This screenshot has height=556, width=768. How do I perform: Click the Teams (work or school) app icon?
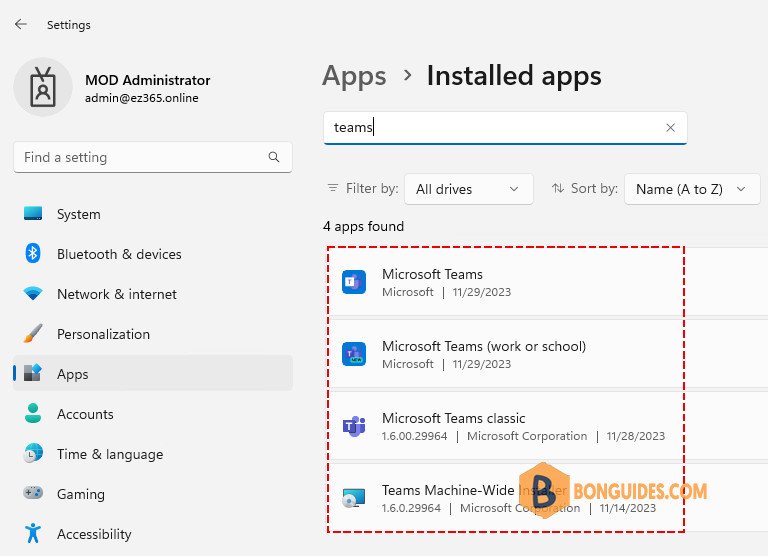coord(354,354)
